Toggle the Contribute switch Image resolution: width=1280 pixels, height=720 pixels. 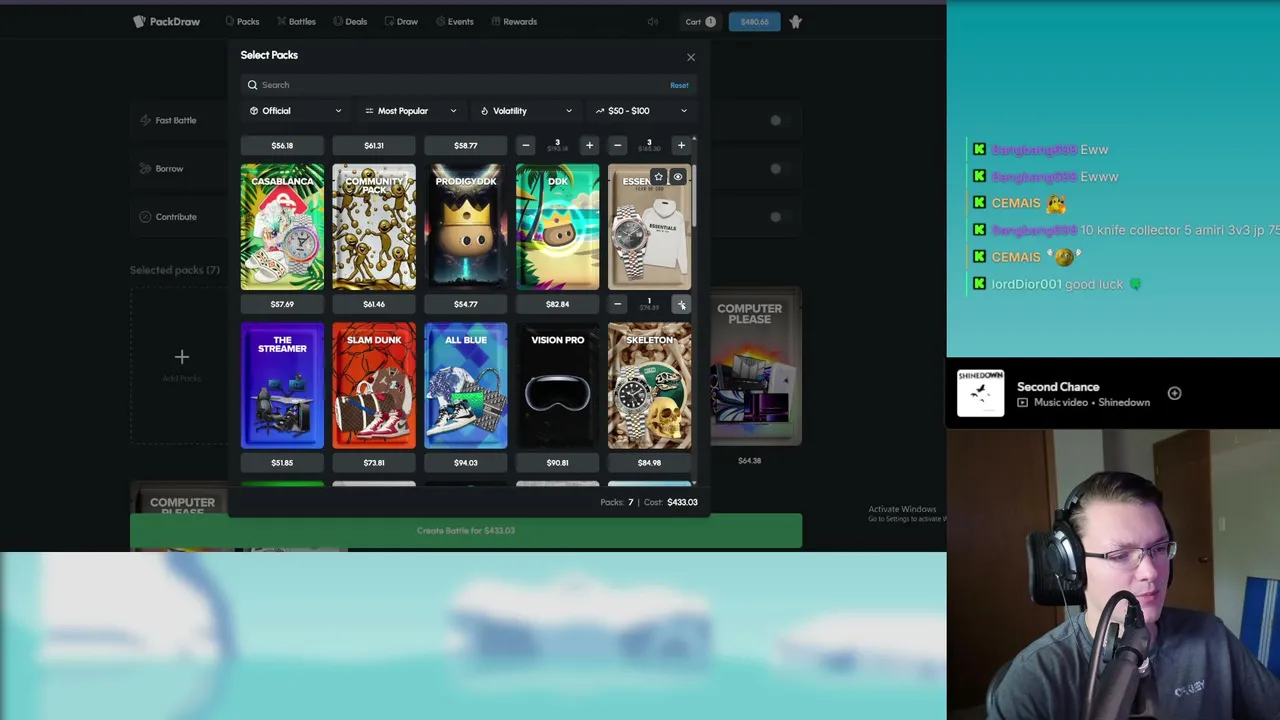tap(775, 216)
